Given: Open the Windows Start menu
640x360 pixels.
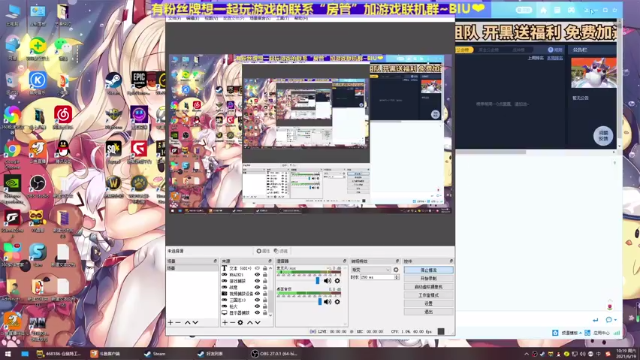Looking at the screenshot, I should [8, 354].
